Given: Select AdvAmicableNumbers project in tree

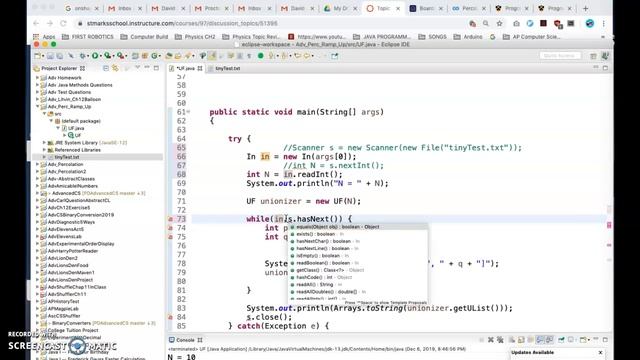Looking at the screenshot, I should coord(73,186).
